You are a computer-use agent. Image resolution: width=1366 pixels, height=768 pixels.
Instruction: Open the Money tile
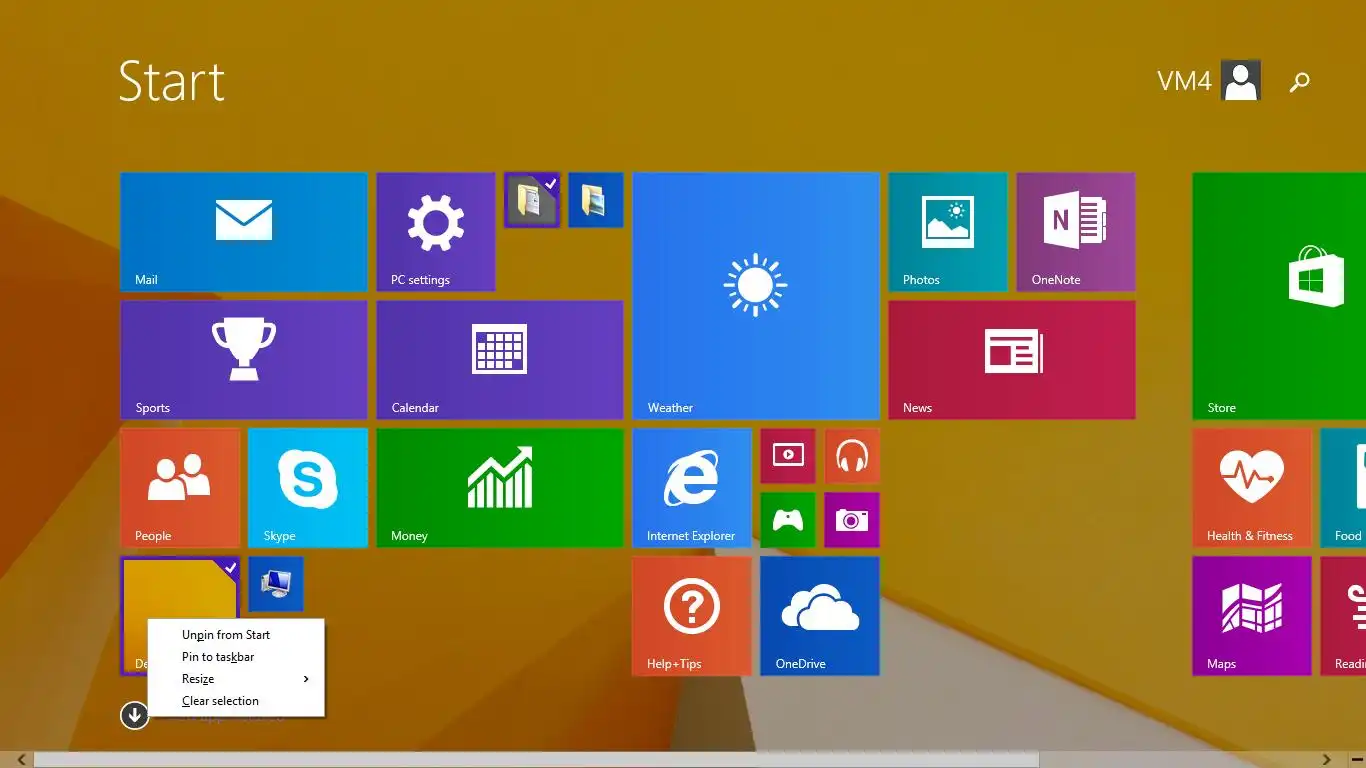point(500,488)
